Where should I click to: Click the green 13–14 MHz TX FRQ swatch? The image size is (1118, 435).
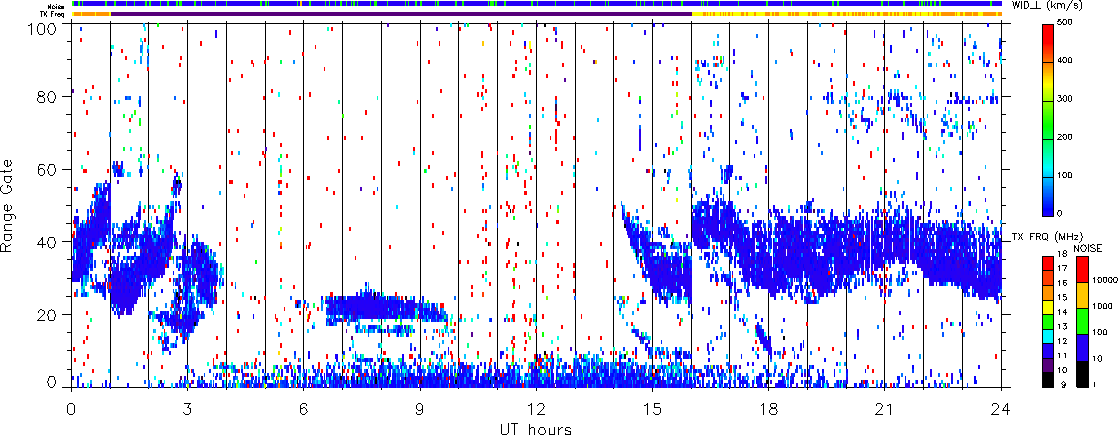click(1048, 322)
